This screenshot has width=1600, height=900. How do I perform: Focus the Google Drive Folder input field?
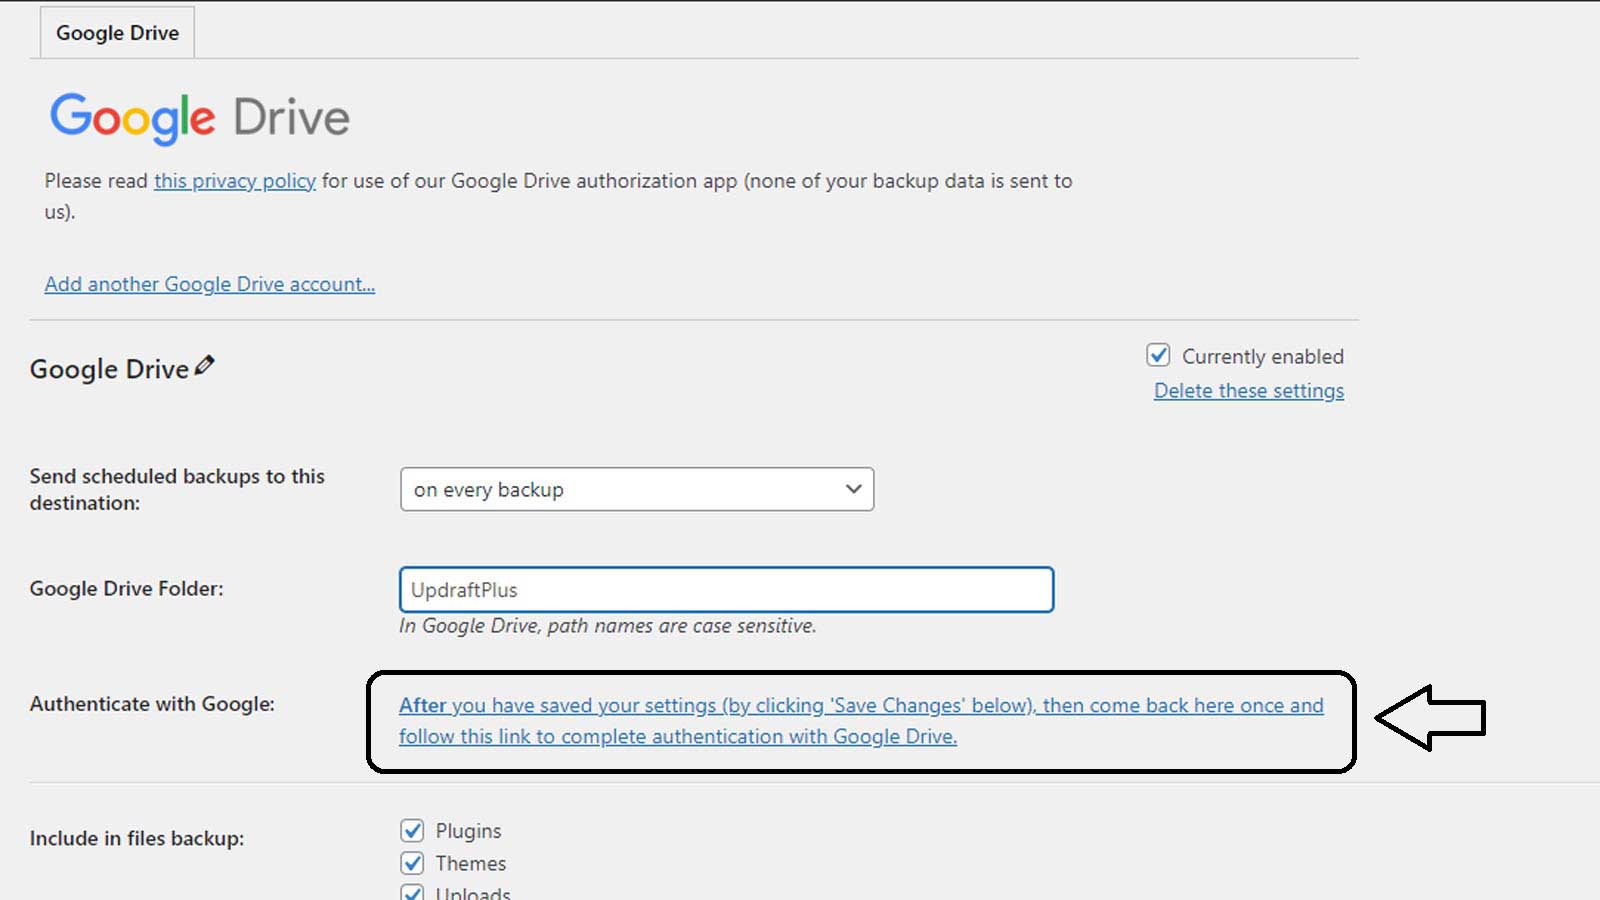[x=726, y=590]
